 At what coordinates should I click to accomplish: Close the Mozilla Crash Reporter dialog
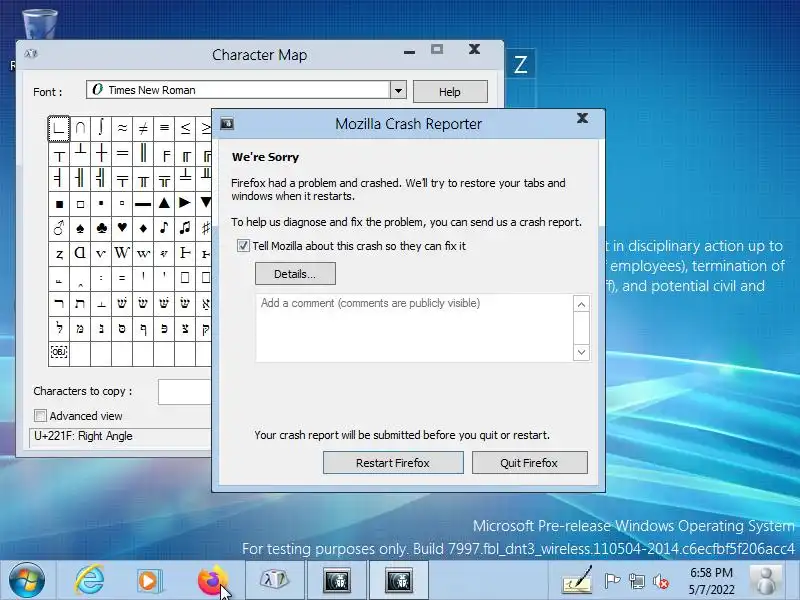click(x=582, y=118)
